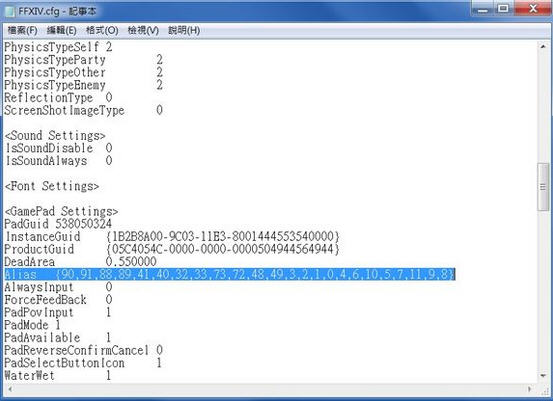This screenshot has height=401, width=553.
Task: Place cursor on the highlighted Alias line
Action: [230, 274]
